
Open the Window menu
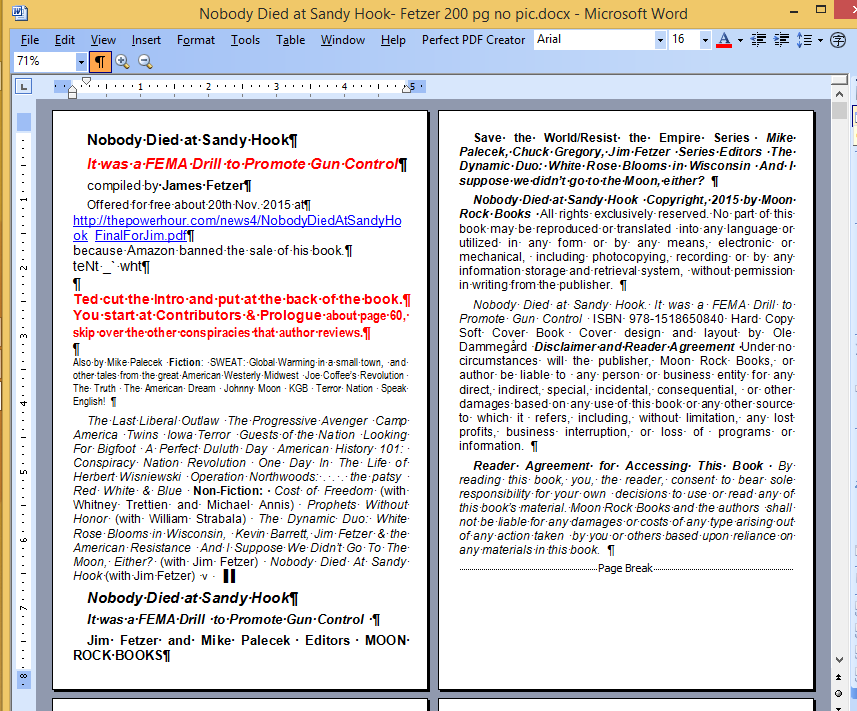point(343,40)
